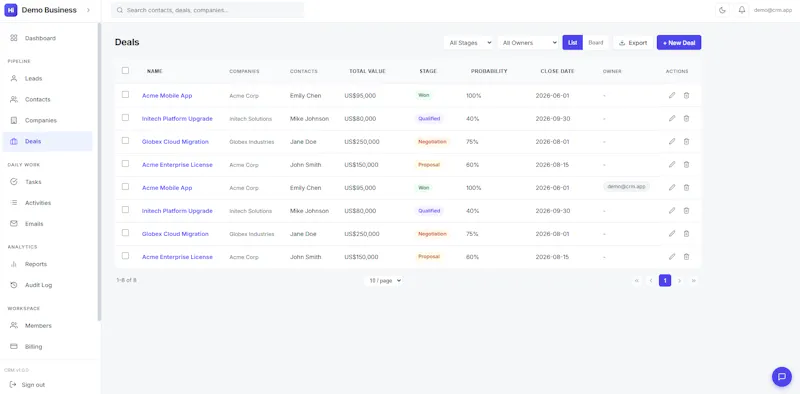Click the search contacts, deals, companies field
The height and width of the screenshot is (394, 800).
pos(208,10)
